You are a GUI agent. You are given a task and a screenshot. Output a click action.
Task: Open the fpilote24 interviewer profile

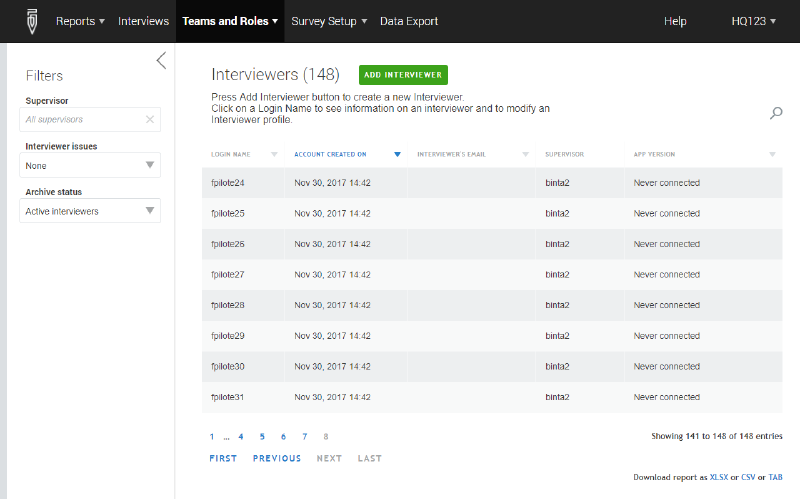pos(228,183)
